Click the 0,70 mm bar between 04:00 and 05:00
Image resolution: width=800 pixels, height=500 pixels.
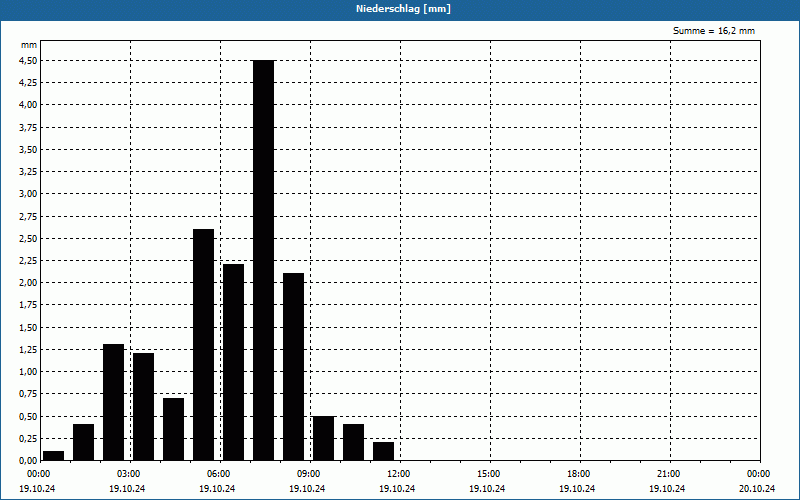pos(173,429)
